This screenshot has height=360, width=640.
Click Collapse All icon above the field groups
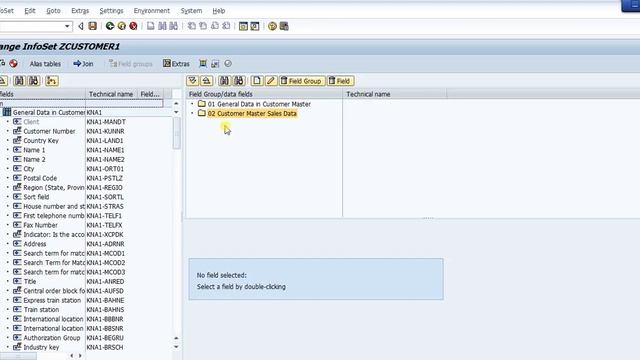207,81
